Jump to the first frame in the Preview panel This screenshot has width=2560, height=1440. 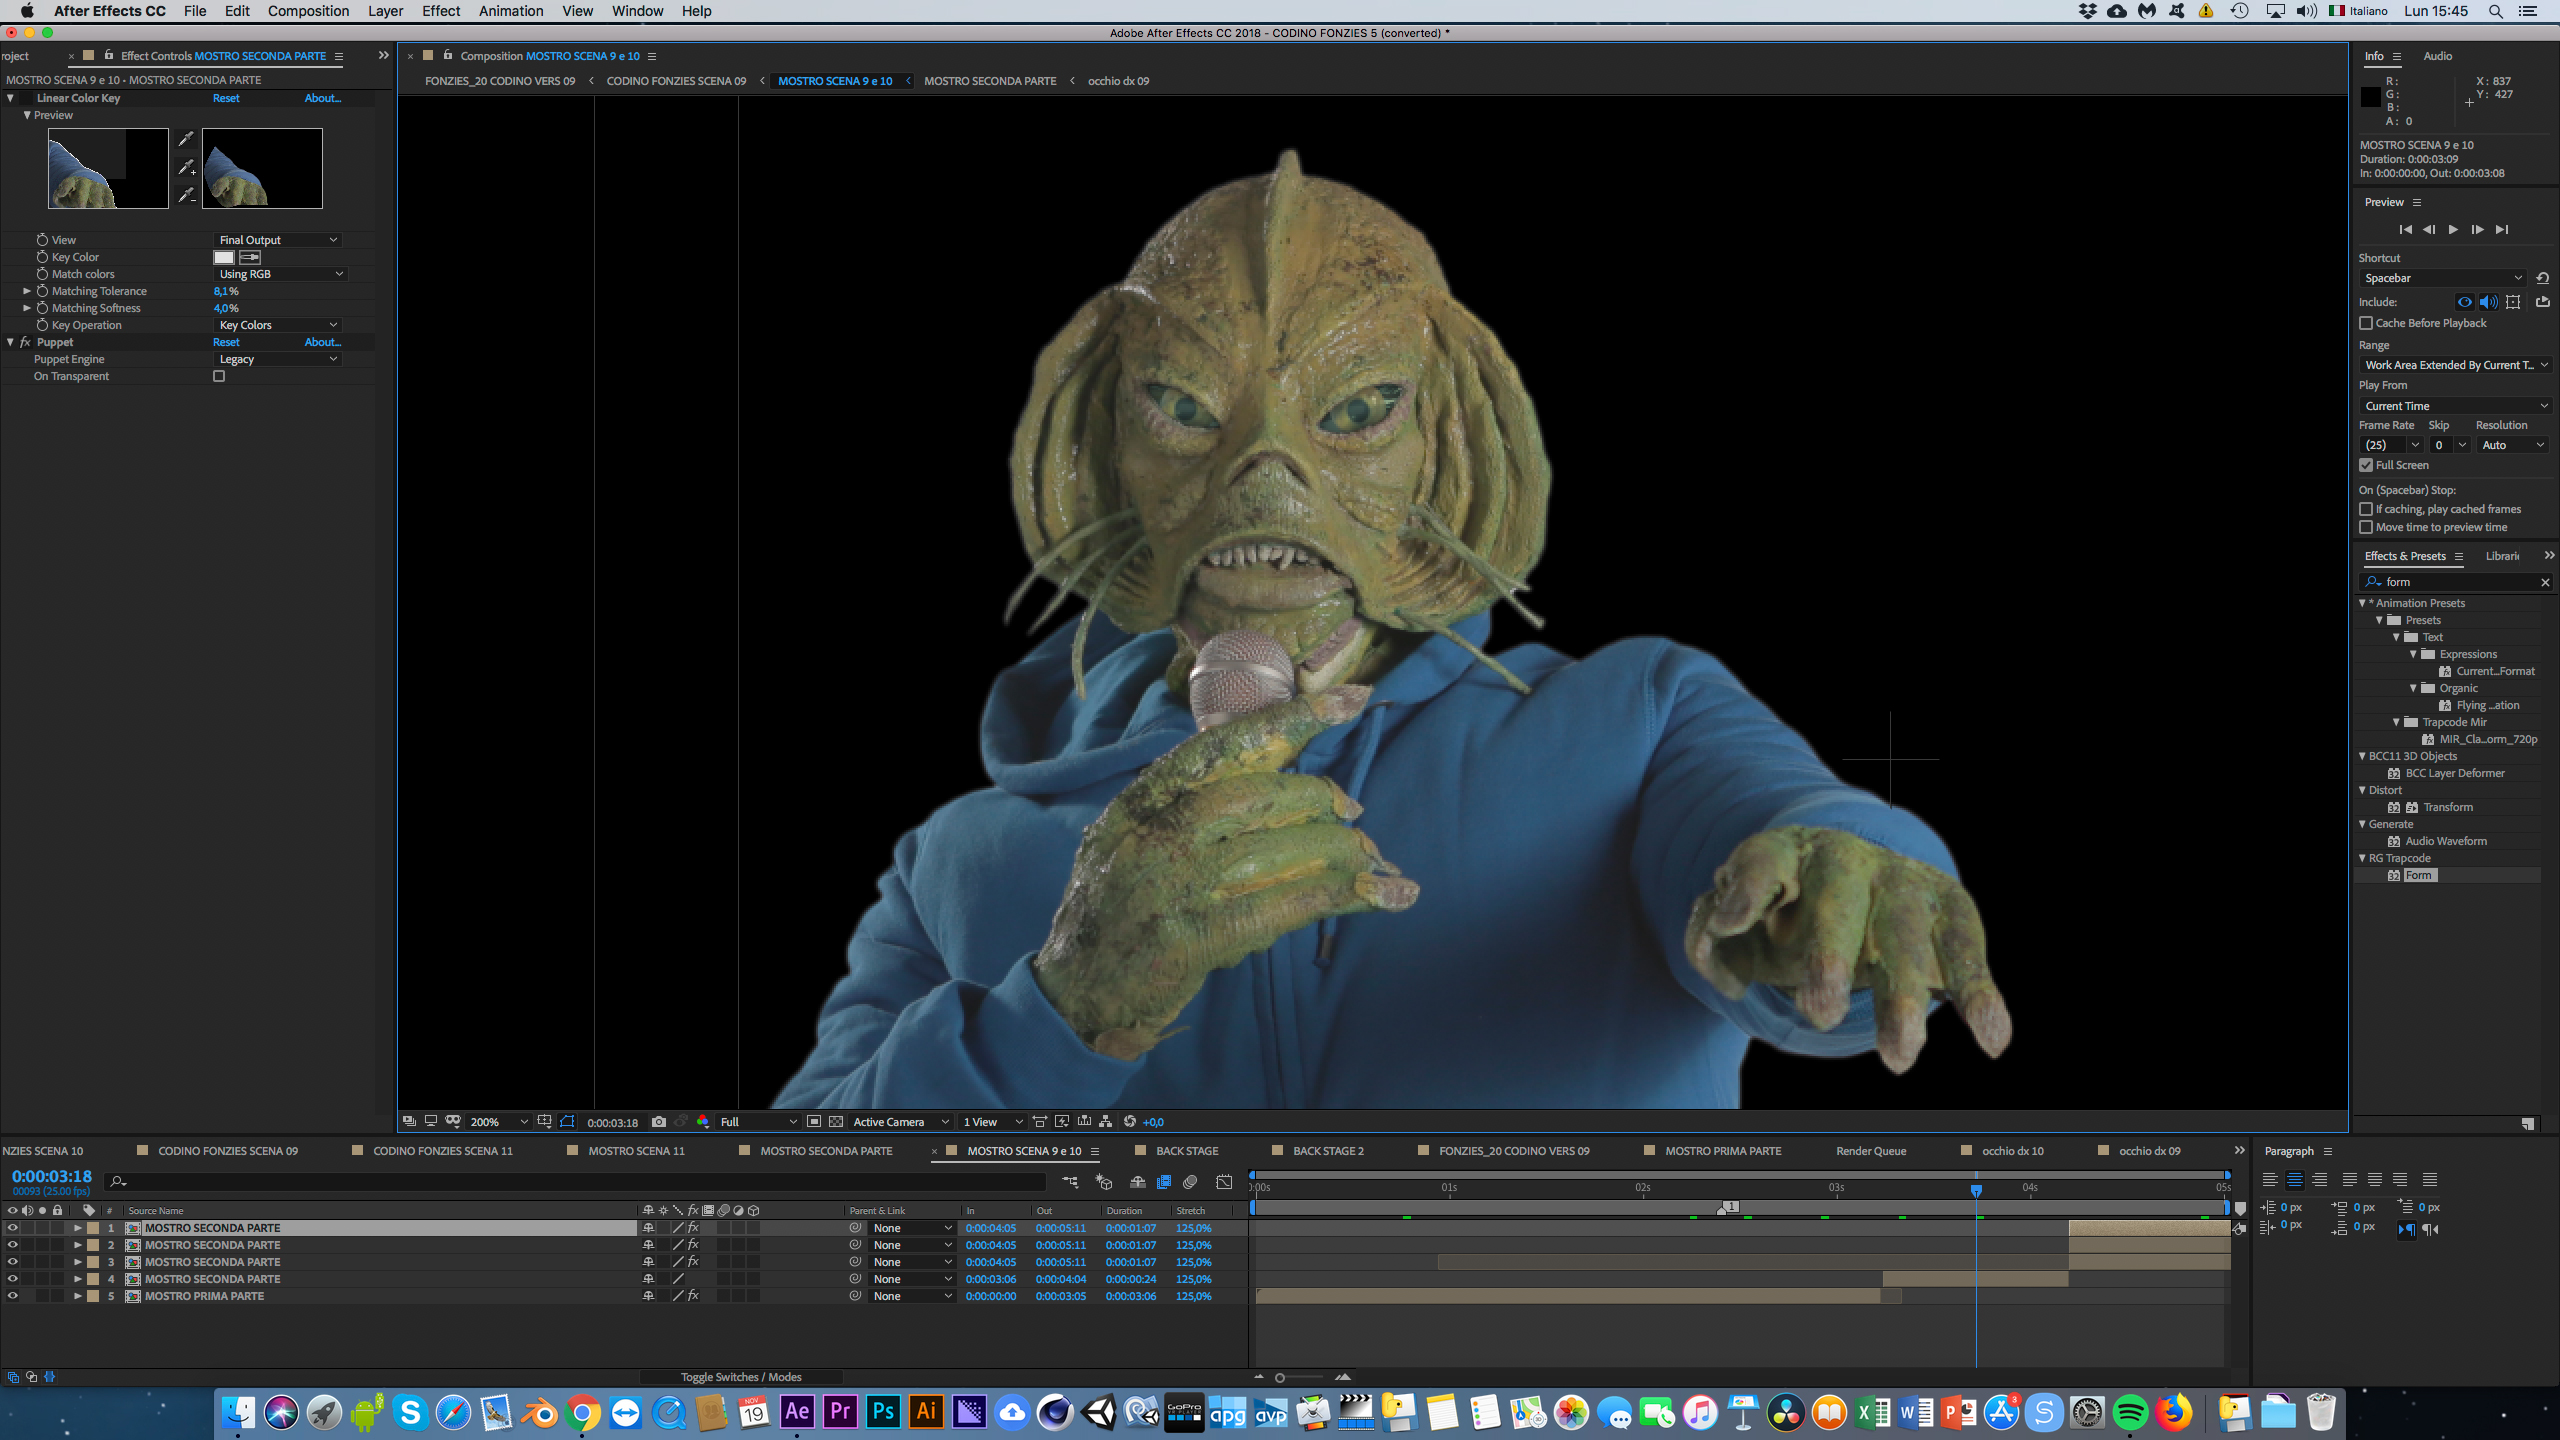[x=2405, y=230]
